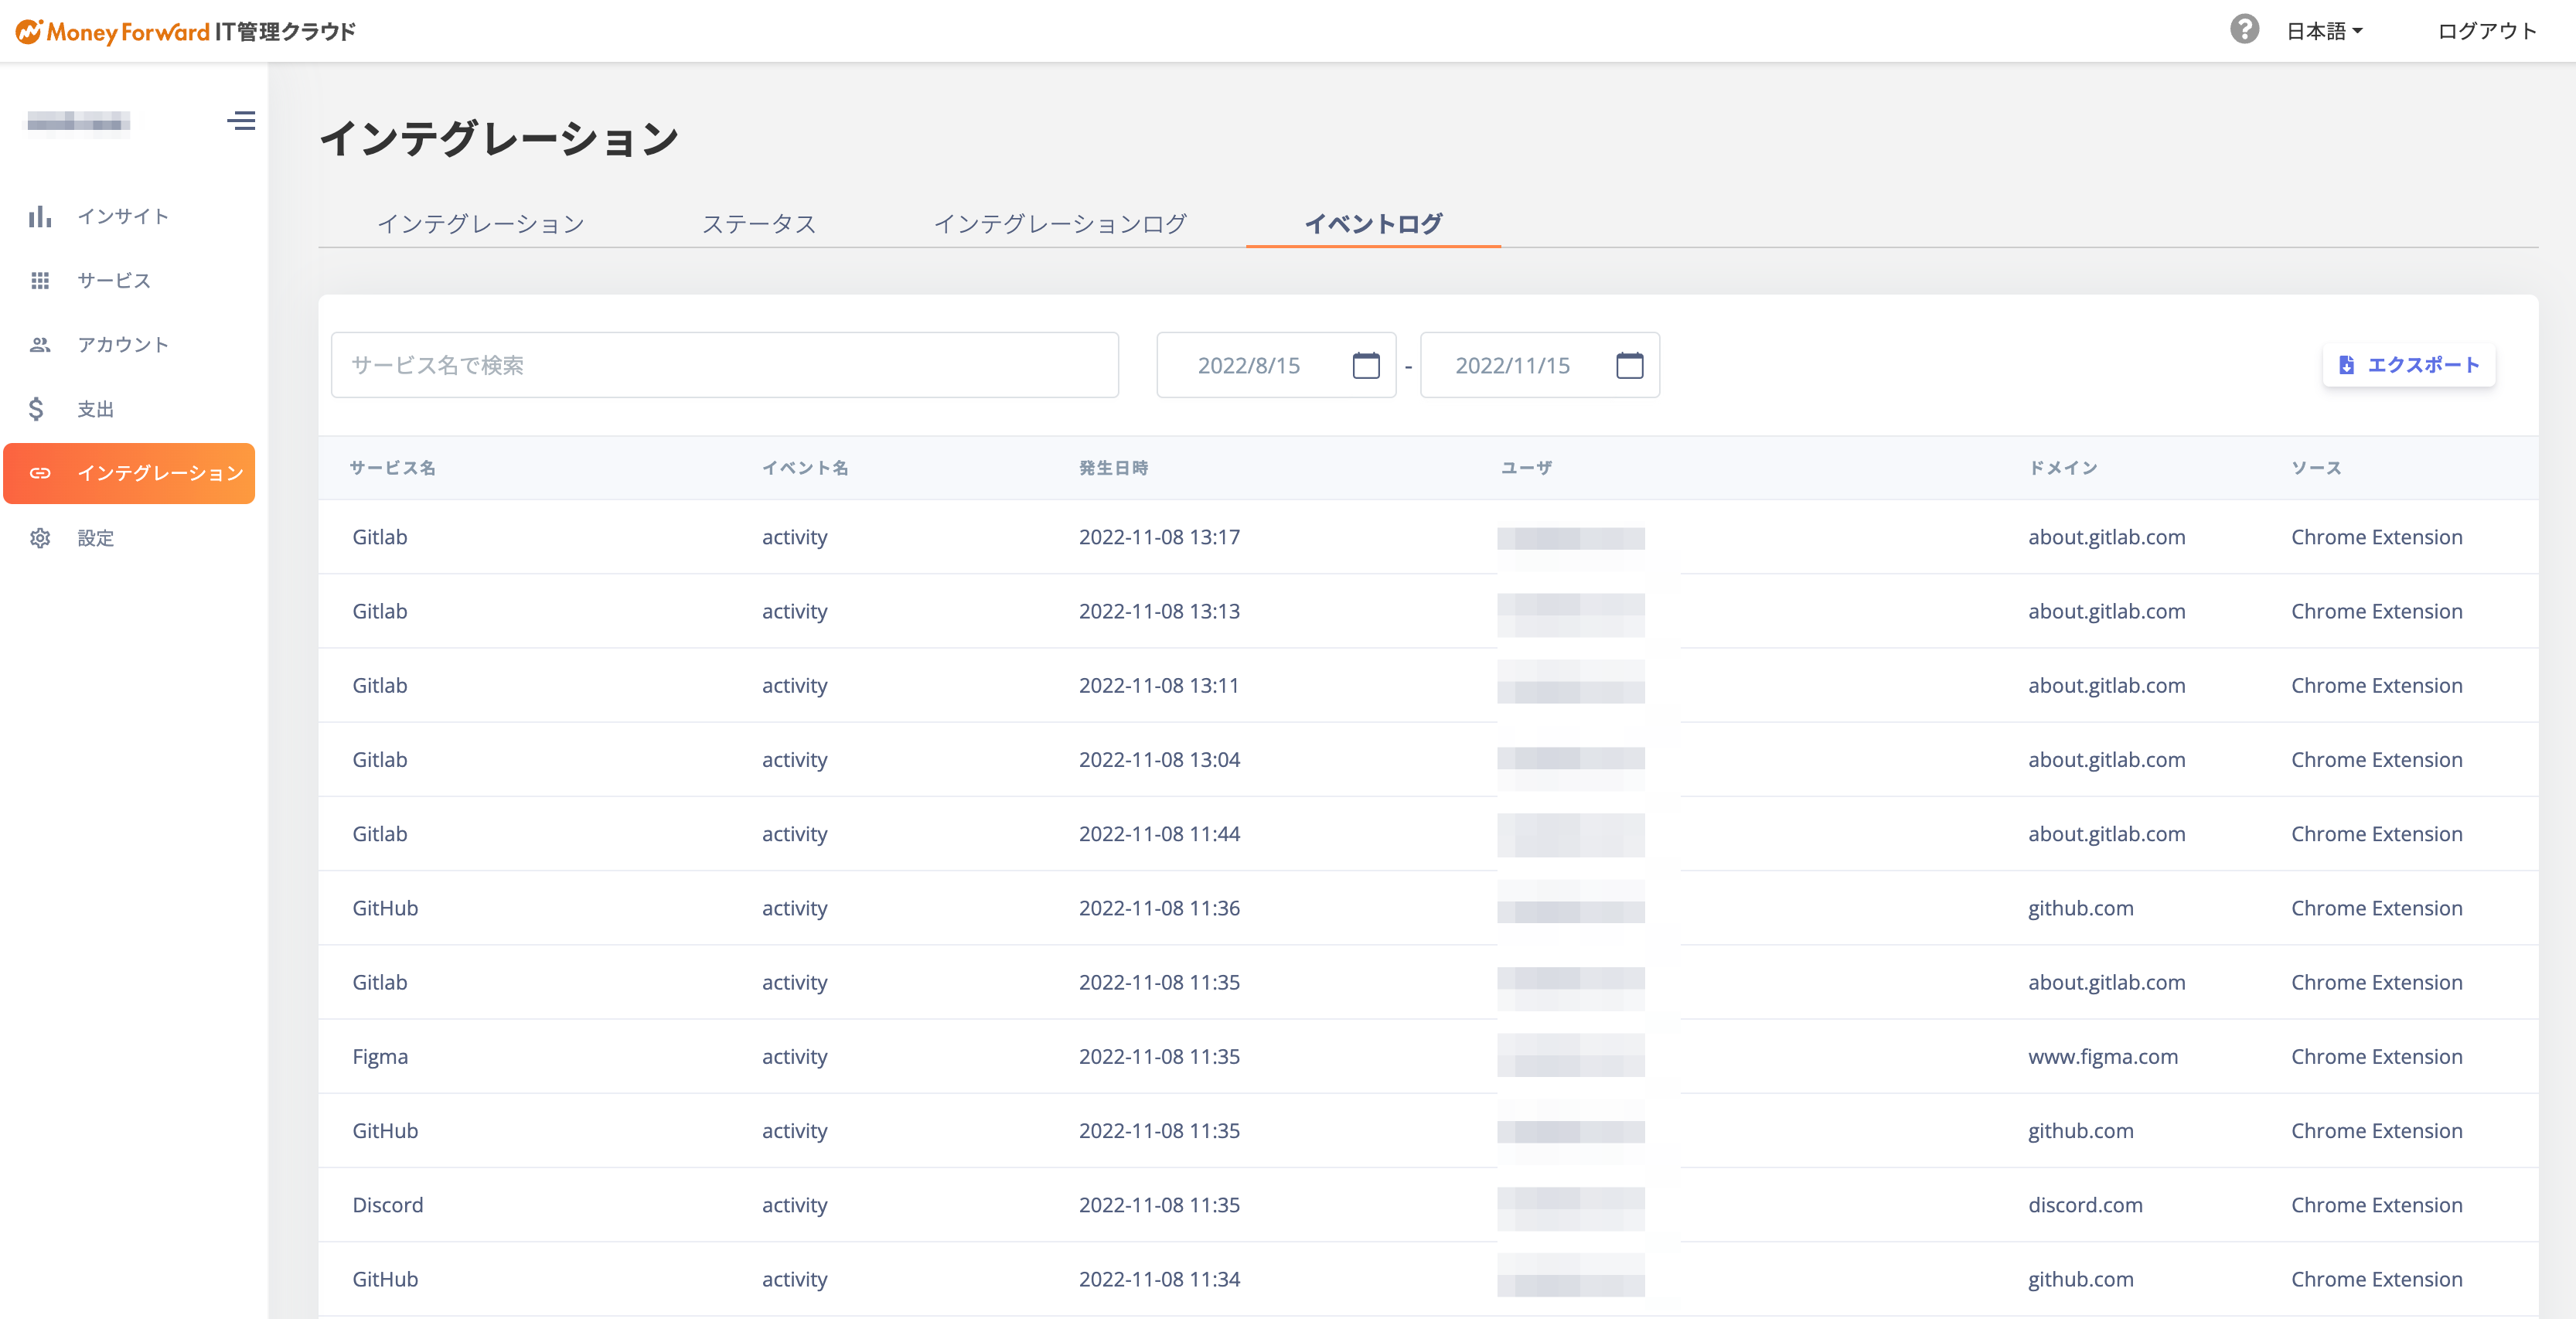Click the 2022/11/15 end date field
2576x1319 pixels.
1540,365
